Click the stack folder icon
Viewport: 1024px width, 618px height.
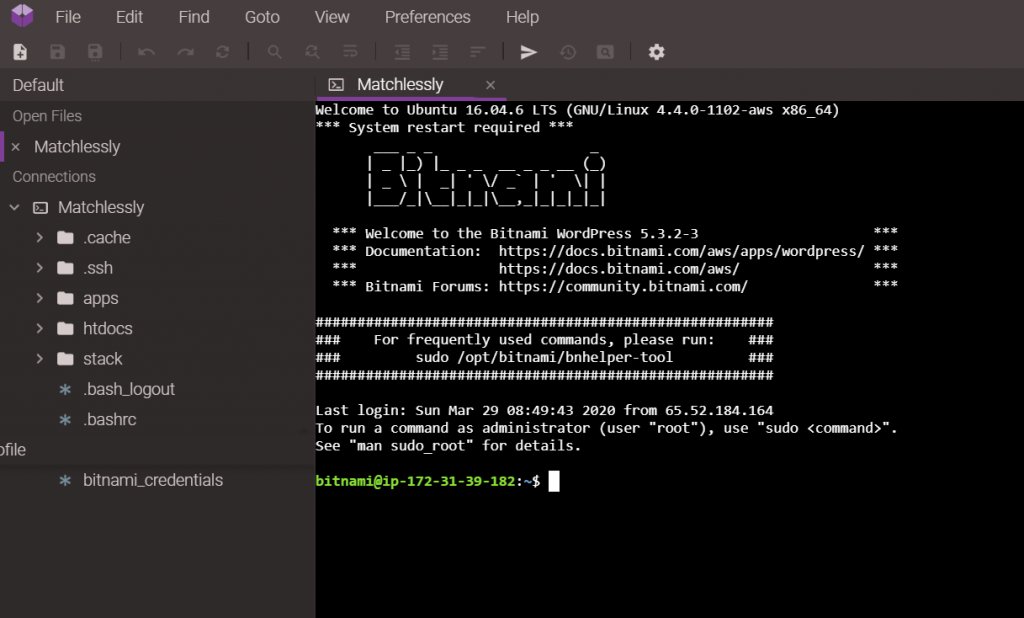[65, 359]
